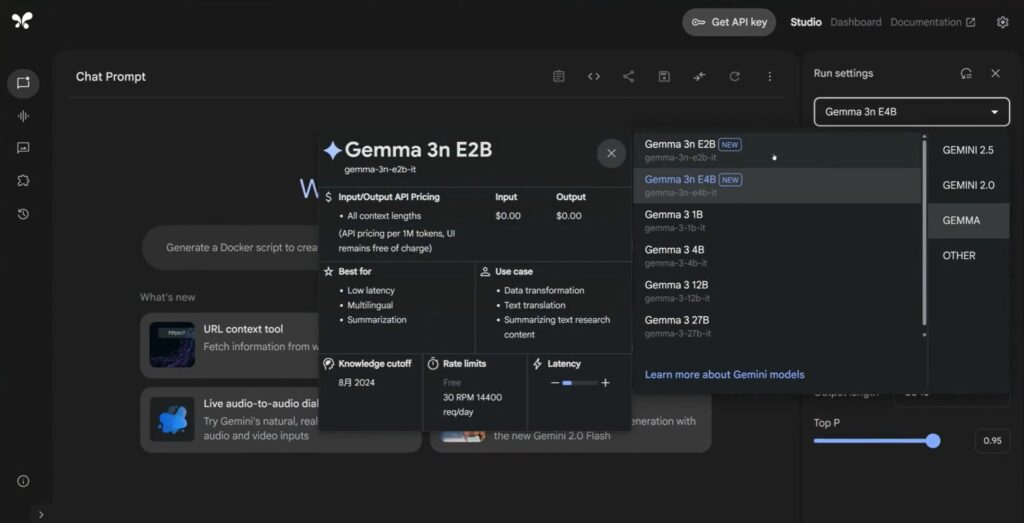Screen dimensions: 1024x523
Task: Choose the GEMINI 2.0 category
Action: [968, 185]
